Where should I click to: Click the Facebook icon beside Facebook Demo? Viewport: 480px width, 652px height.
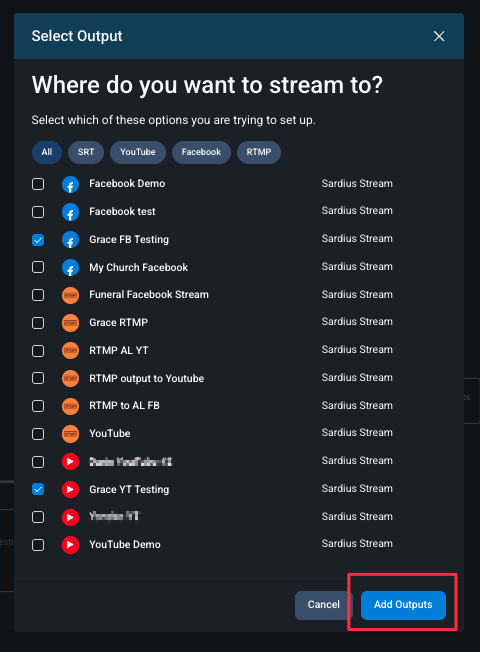70,184
